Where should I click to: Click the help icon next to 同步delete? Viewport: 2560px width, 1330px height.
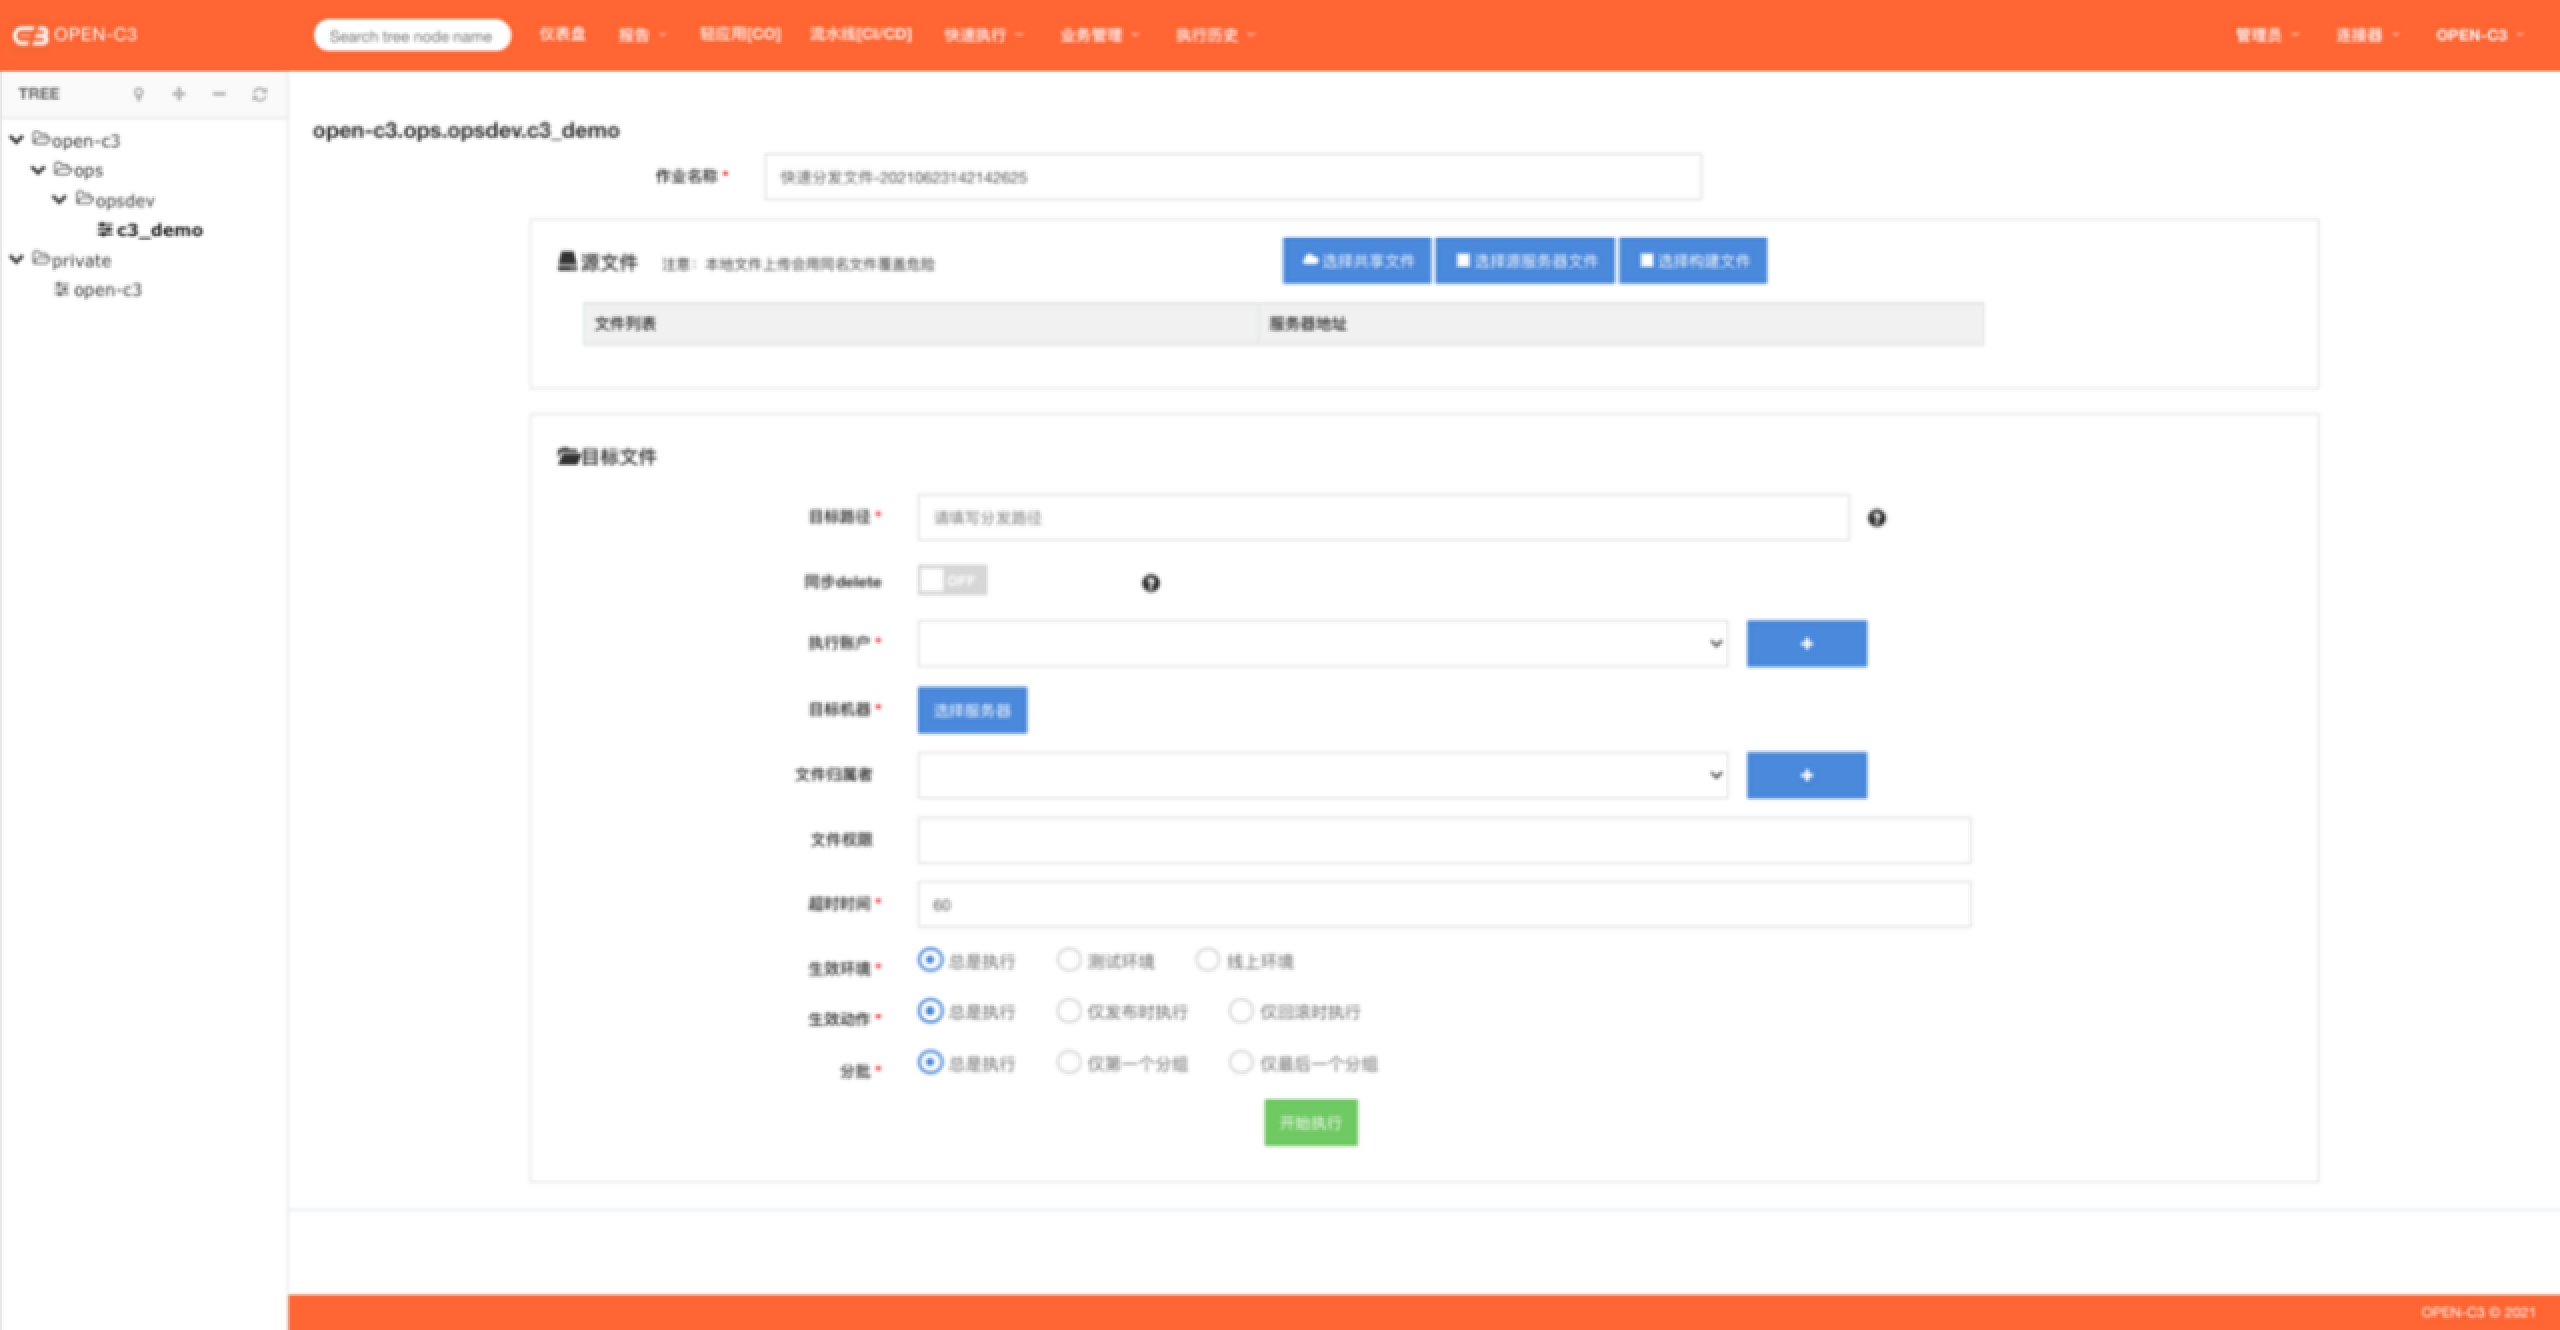(1150, 583)
